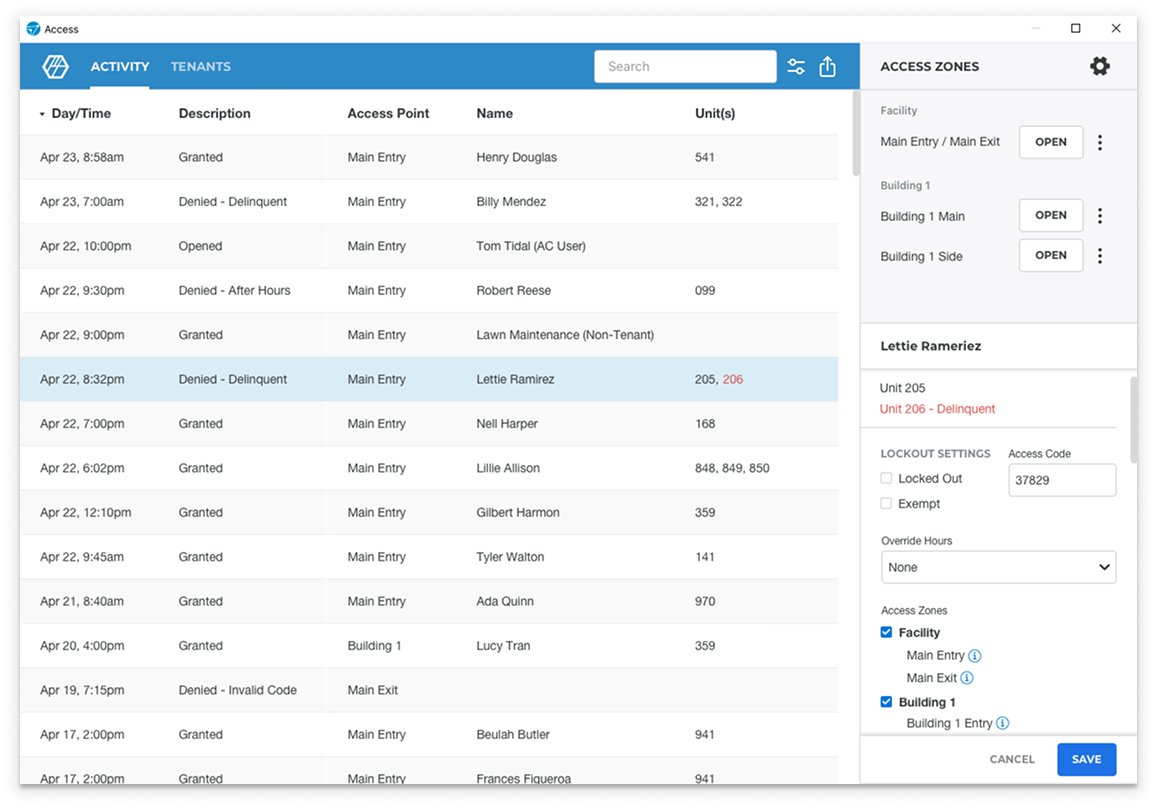Switch to the Tenants tab
This screenshot has height=808, width=1157.
pyautogui.click(x=200, y=67)
